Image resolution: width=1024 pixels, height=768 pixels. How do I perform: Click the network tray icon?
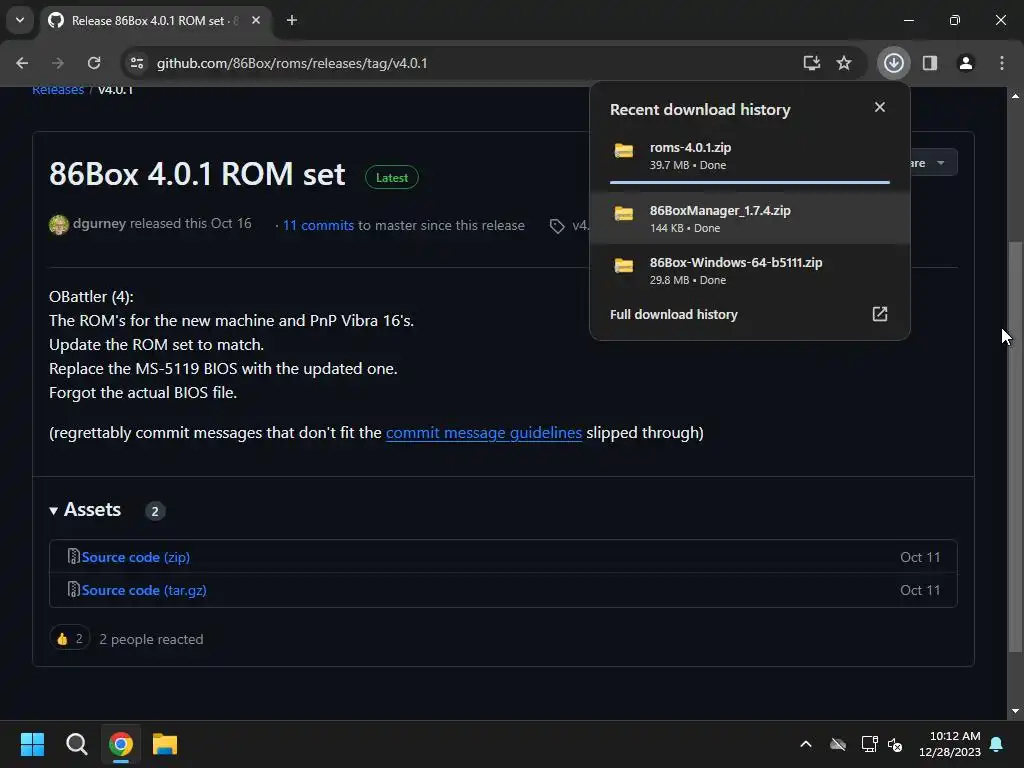coord(869,744)
